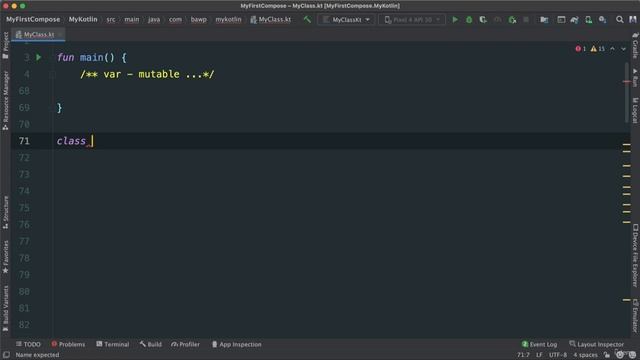Click the error count indicator
The height and width of the screenshot is (360, 640).
(x=581, y=49)
